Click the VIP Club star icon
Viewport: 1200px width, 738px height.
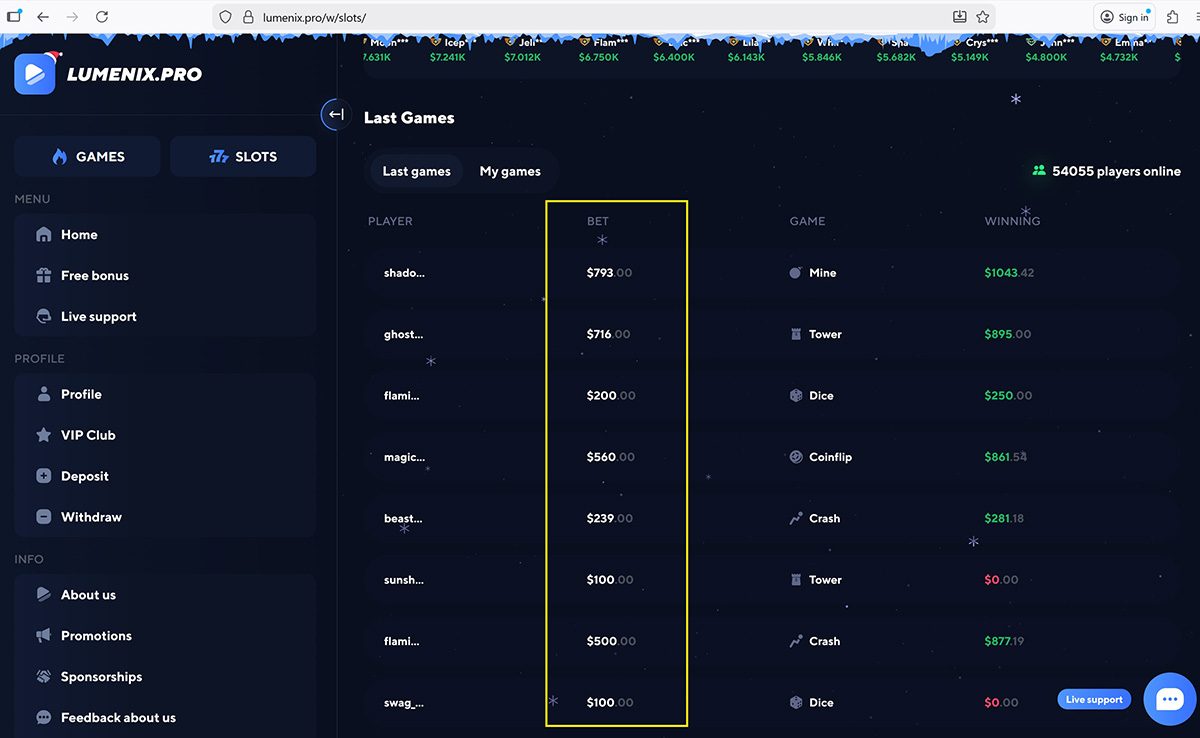(x=43, y=436)
